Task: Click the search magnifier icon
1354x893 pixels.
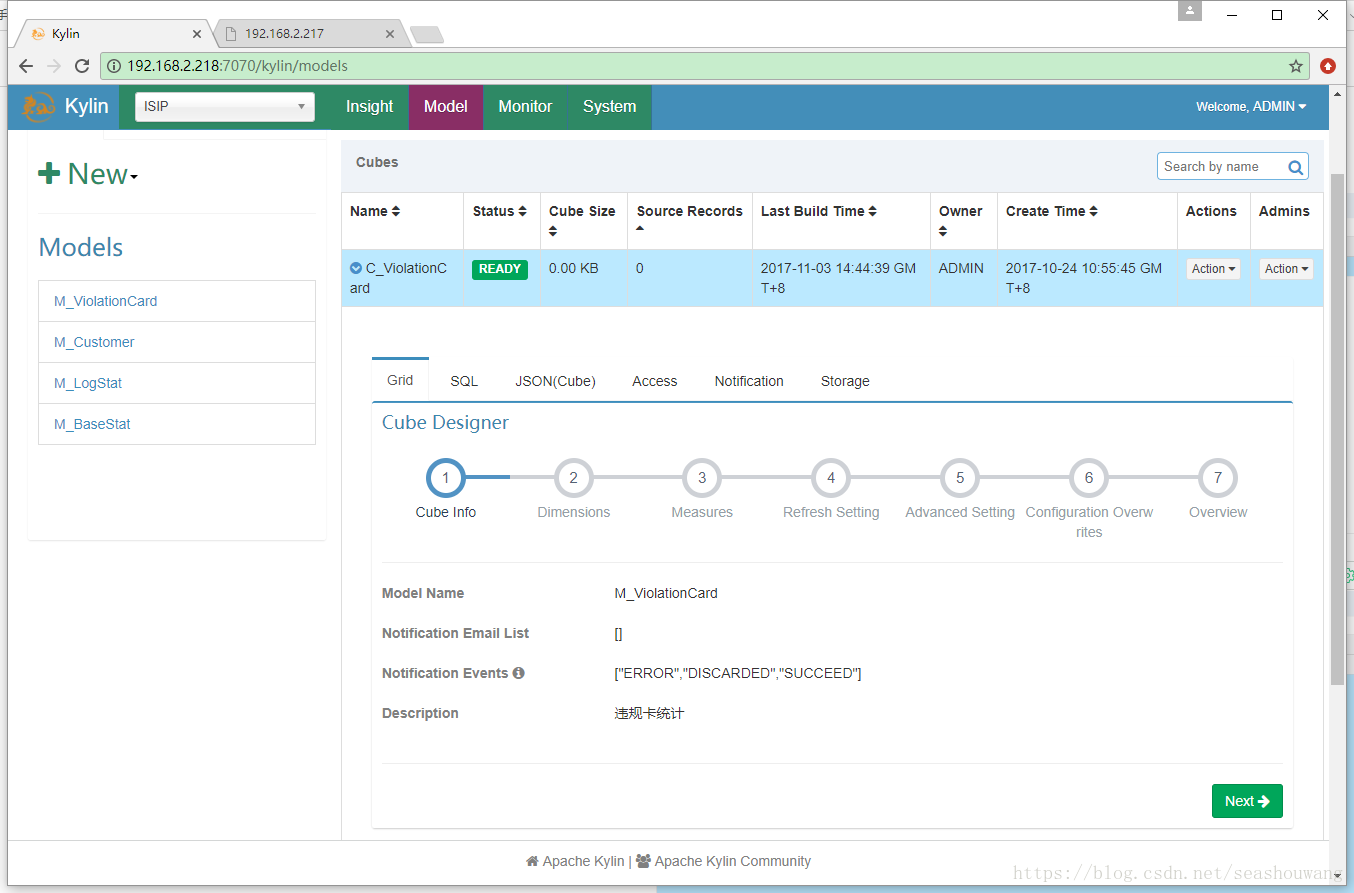Action: click(1295, 167)
